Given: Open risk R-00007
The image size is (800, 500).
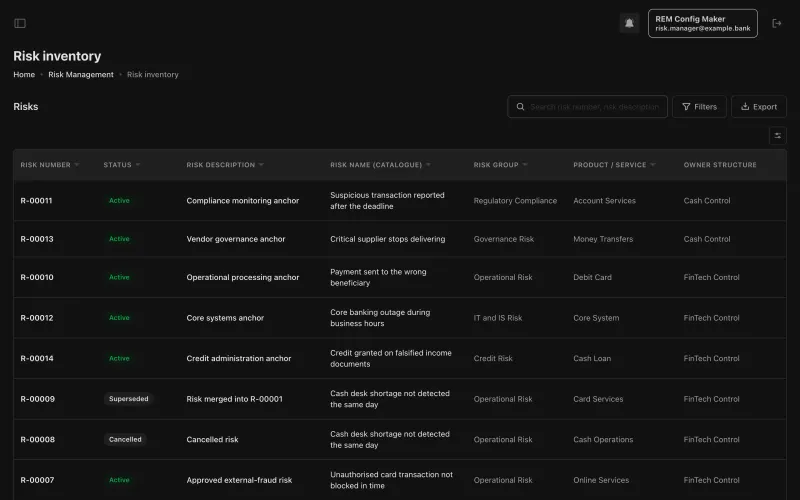Looking at the screenshot, I should [37, 480].
